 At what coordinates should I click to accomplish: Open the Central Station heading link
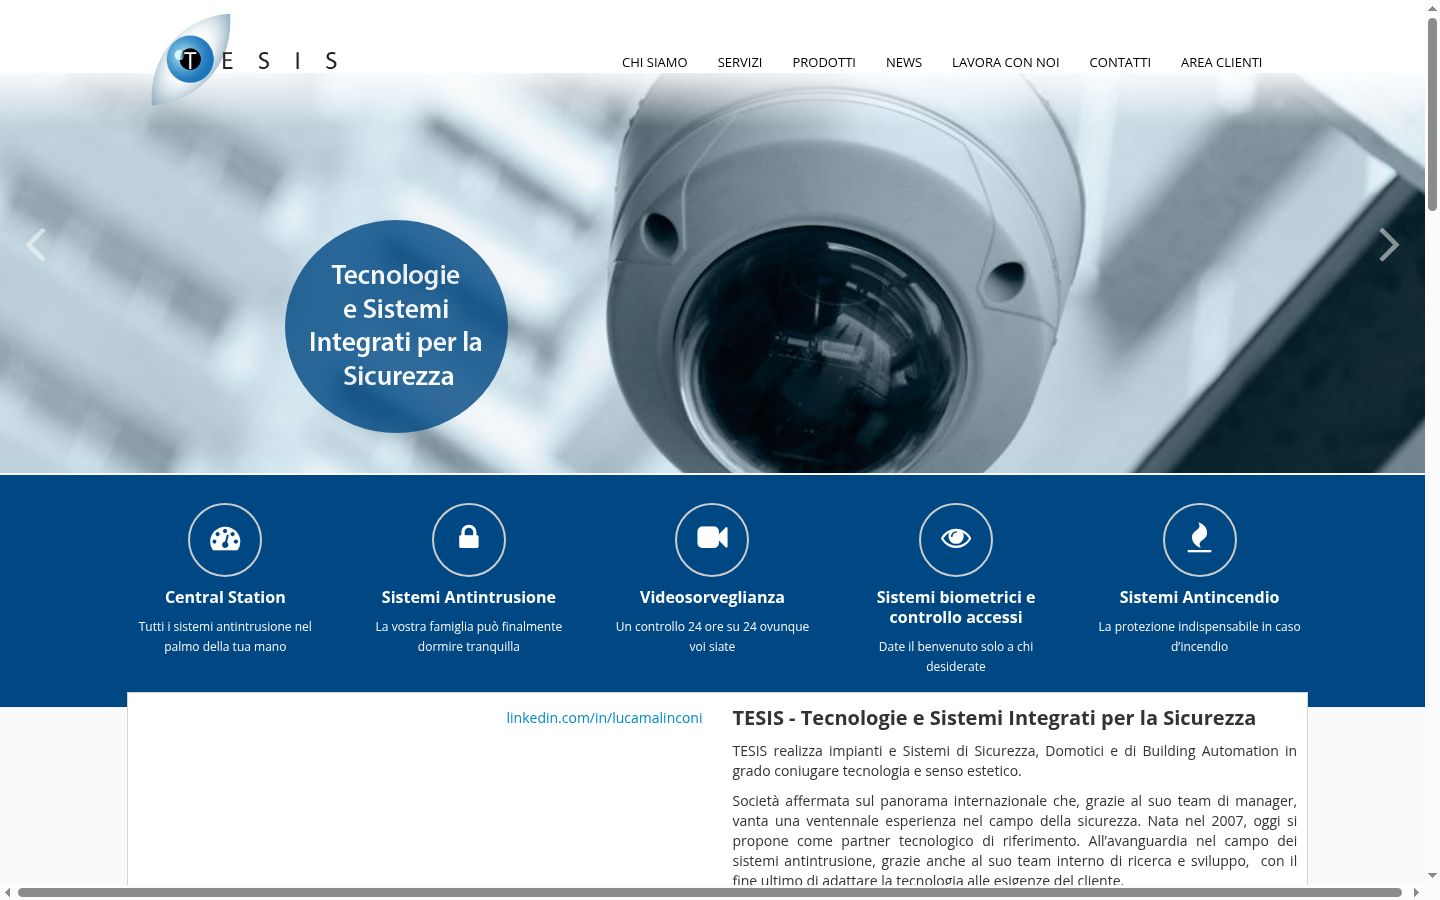tap(225, 597)
